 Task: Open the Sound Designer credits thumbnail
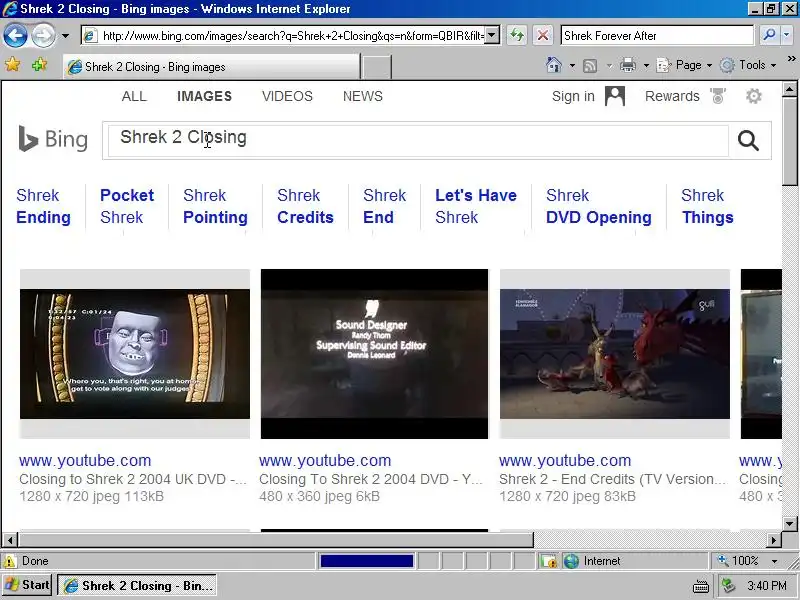click(x=374, y=354)
